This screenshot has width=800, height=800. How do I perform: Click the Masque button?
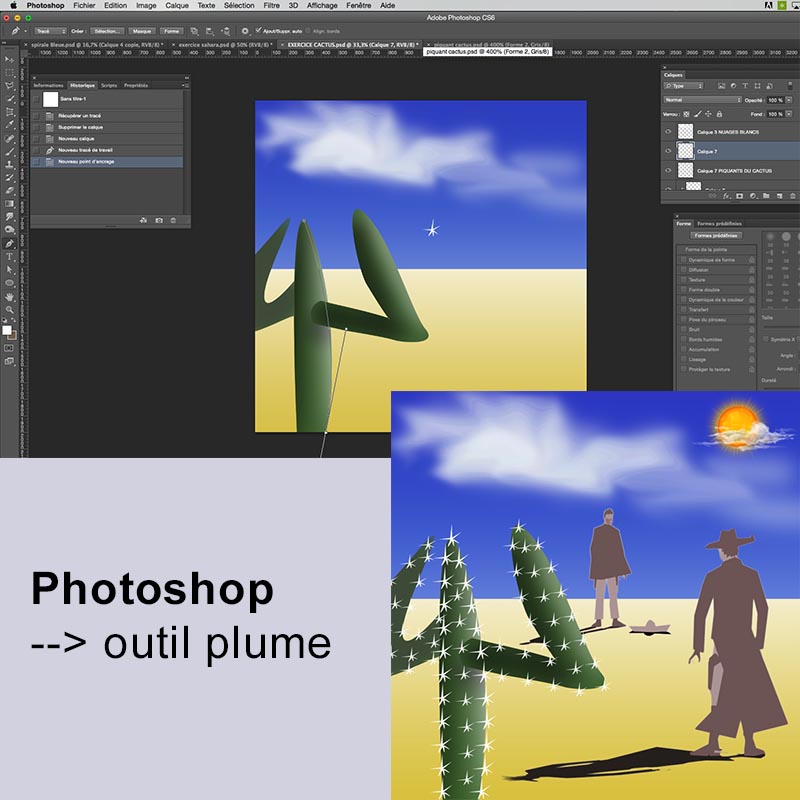point(142,31)
